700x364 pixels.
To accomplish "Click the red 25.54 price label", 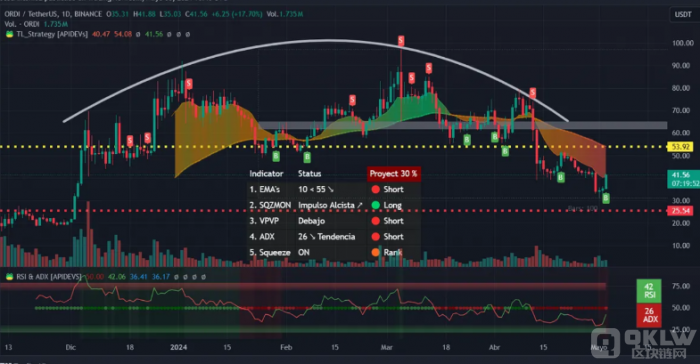I will click(x=680, y=211).
